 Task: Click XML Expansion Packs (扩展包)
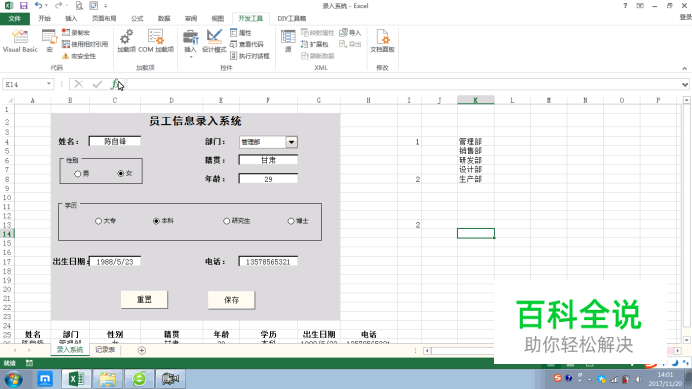(314, 44)
